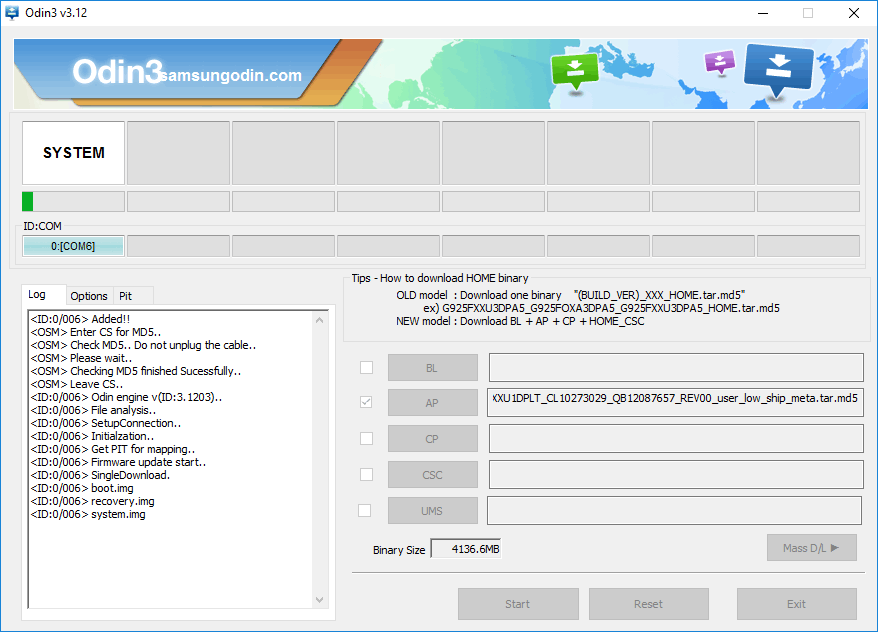
Task: Click the 'Get PIT for mapping..' log line
Action: [x=113, y=449]
